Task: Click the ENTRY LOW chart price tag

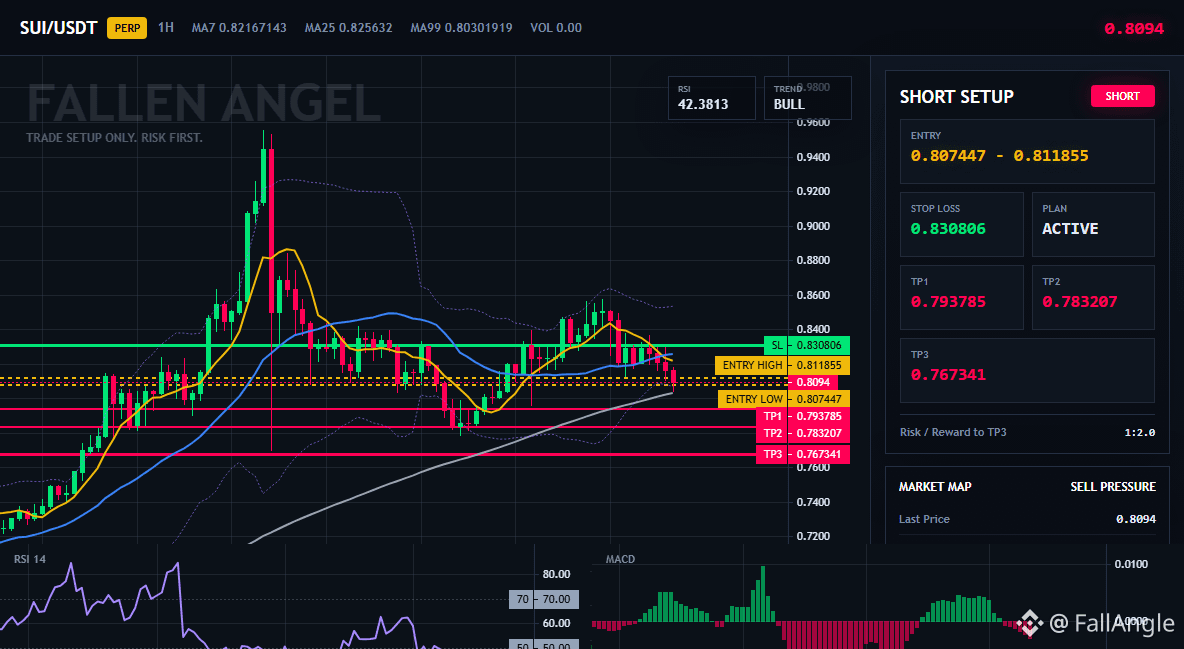Action: (x=784, y=399)
